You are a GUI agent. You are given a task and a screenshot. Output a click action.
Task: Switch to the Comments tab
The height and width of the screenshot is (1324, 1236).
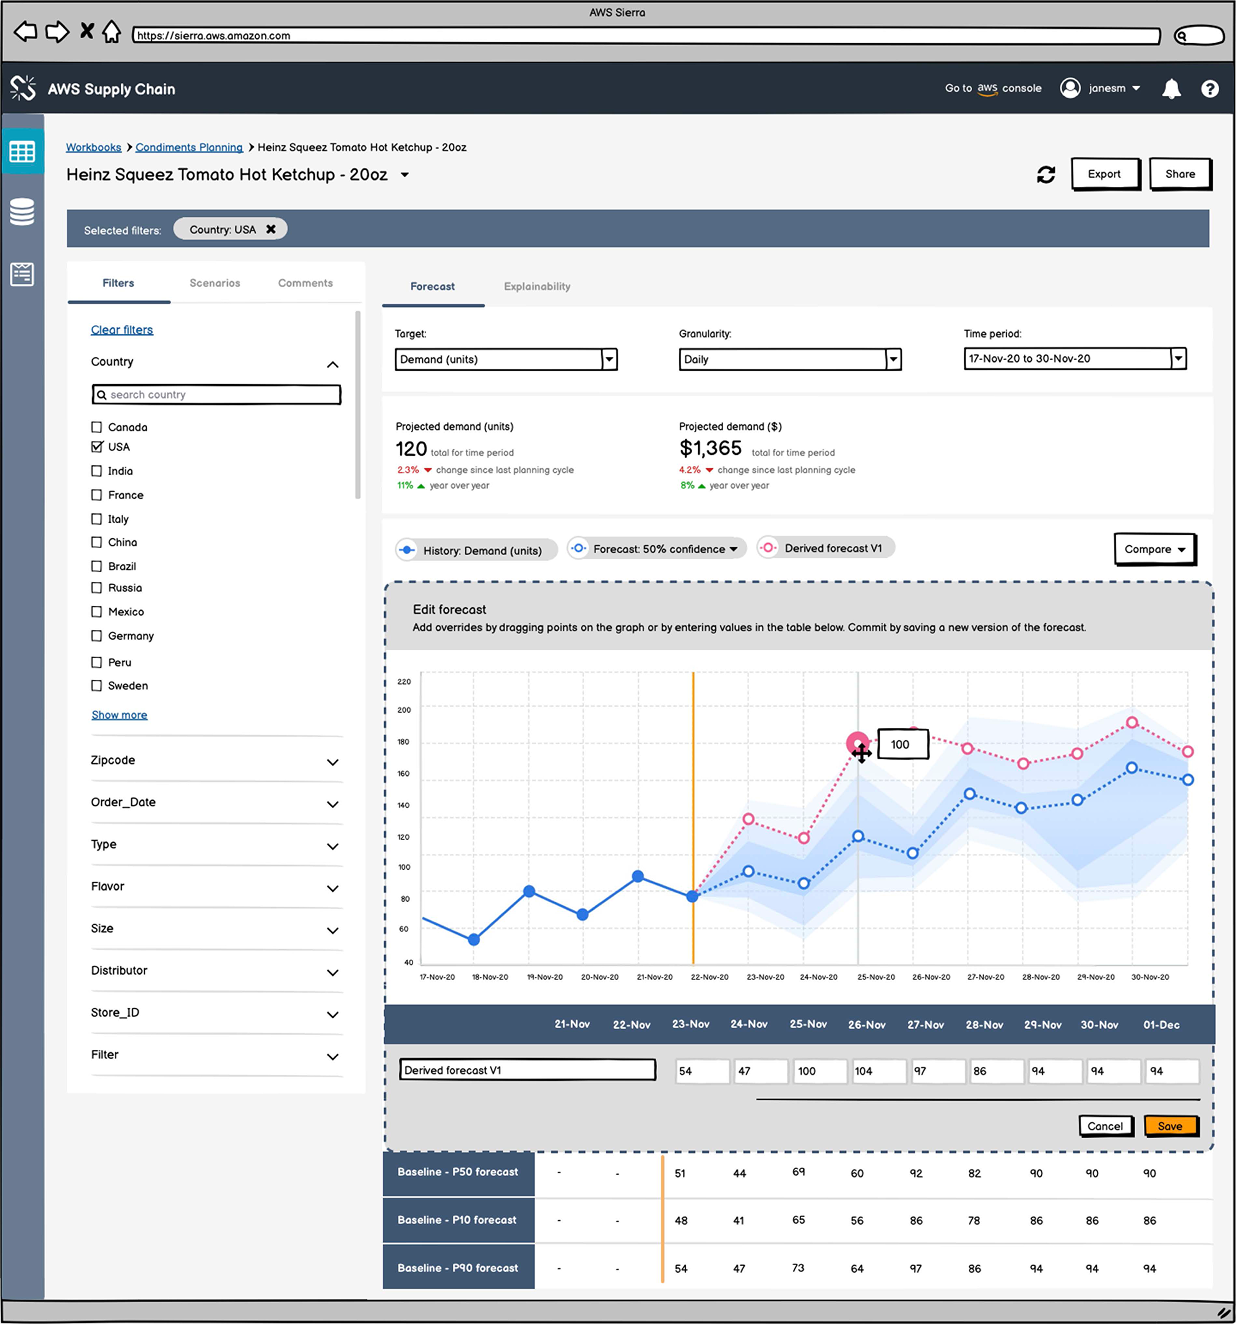click(x=305, y=283)
